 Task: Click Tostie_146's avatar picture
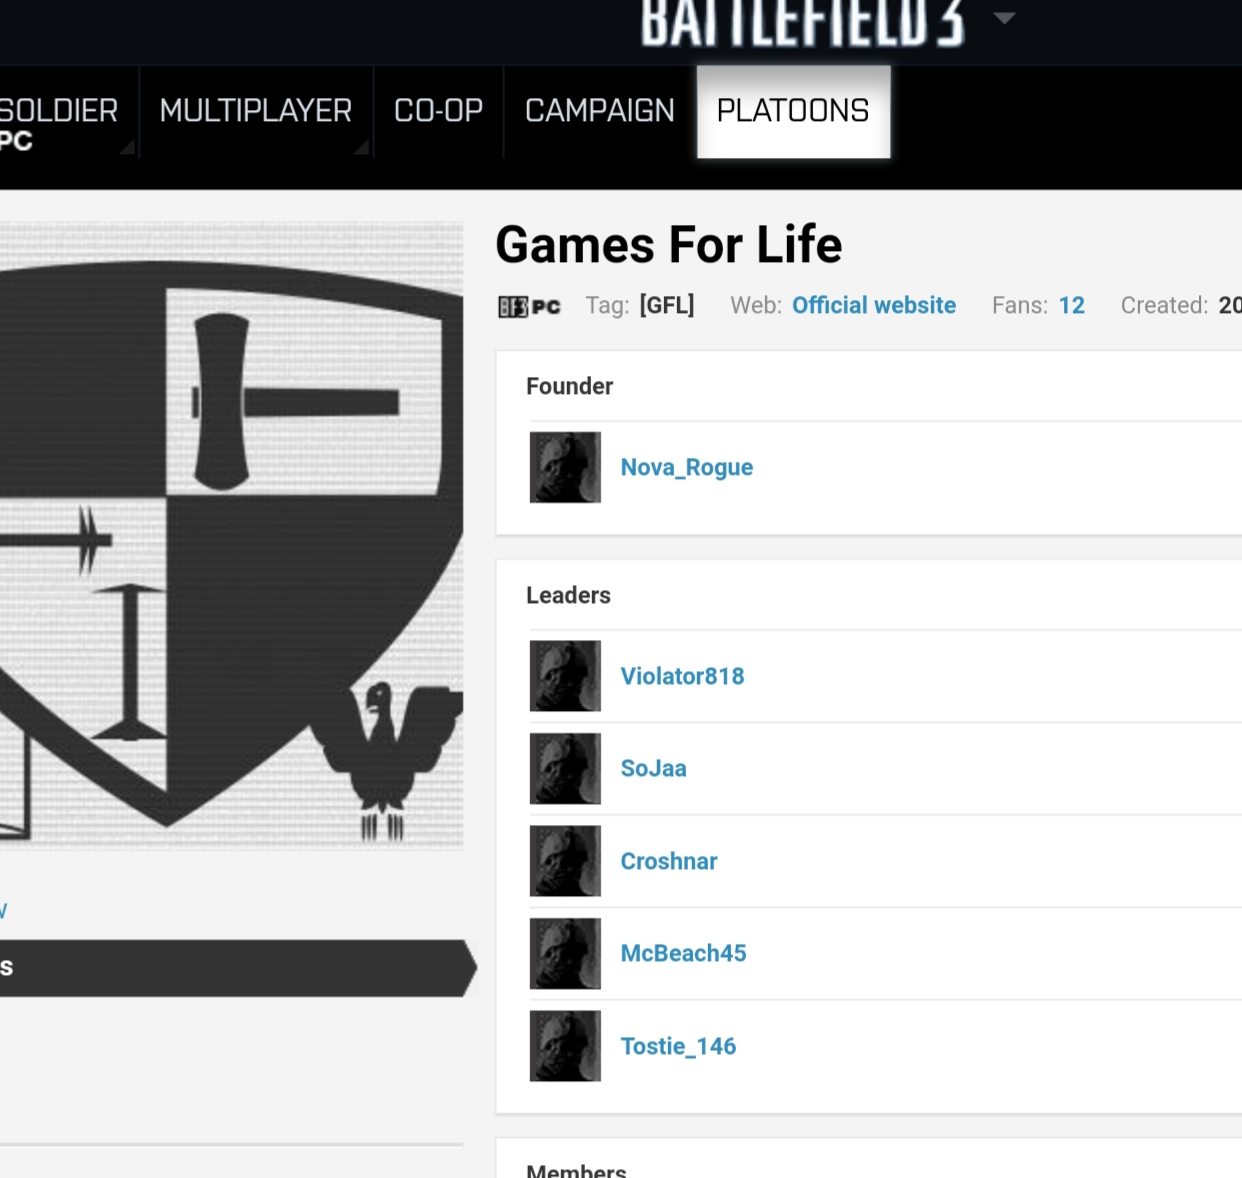tap(565, 1046)
